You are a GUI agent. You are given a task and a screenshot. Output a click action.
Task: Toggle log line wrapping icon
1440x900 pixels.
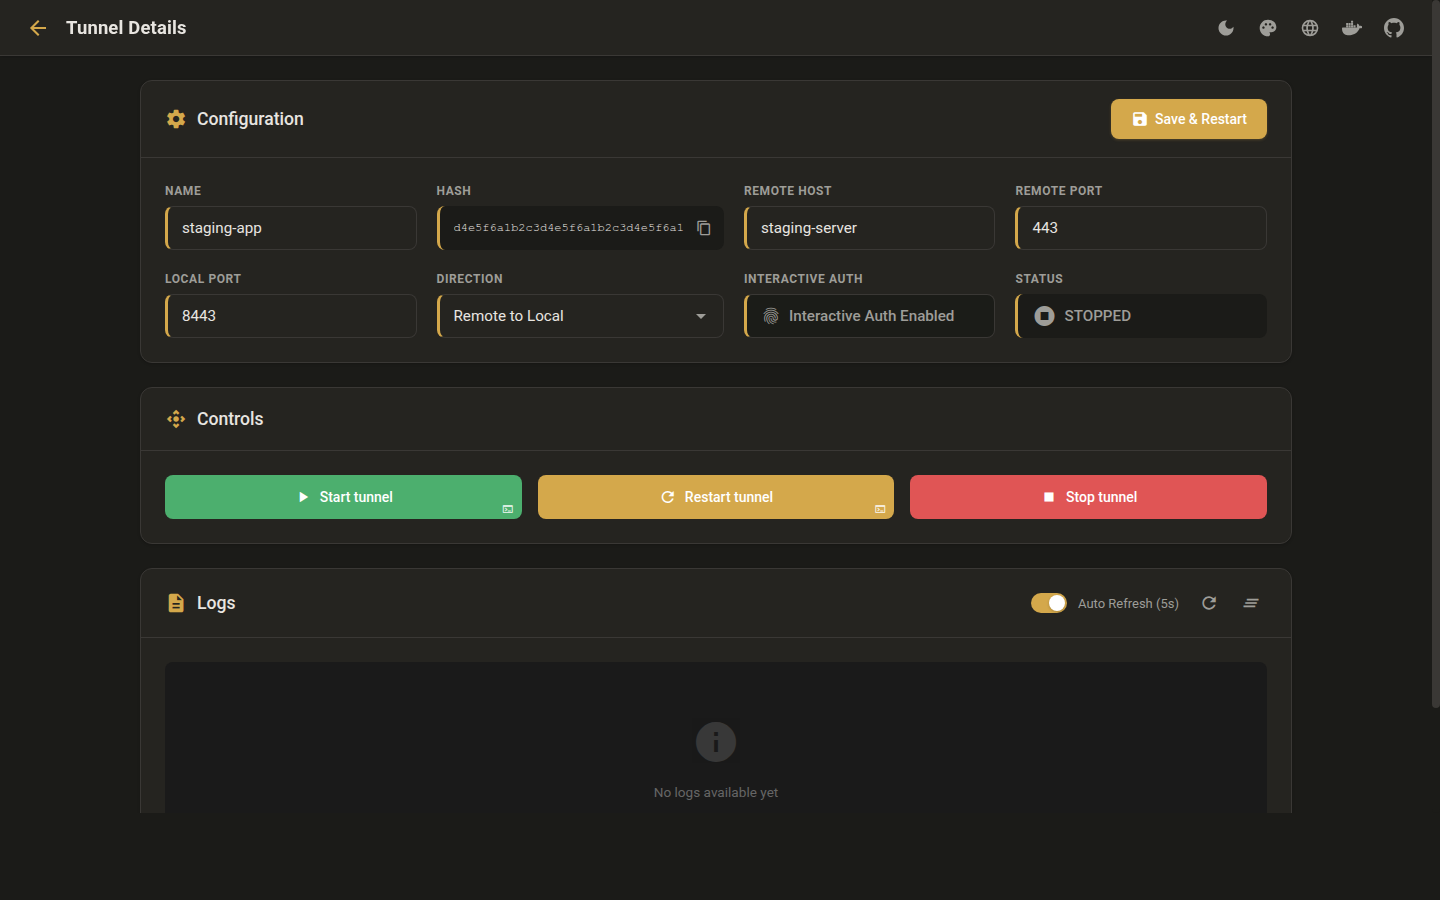click(x=1251, y=603)
